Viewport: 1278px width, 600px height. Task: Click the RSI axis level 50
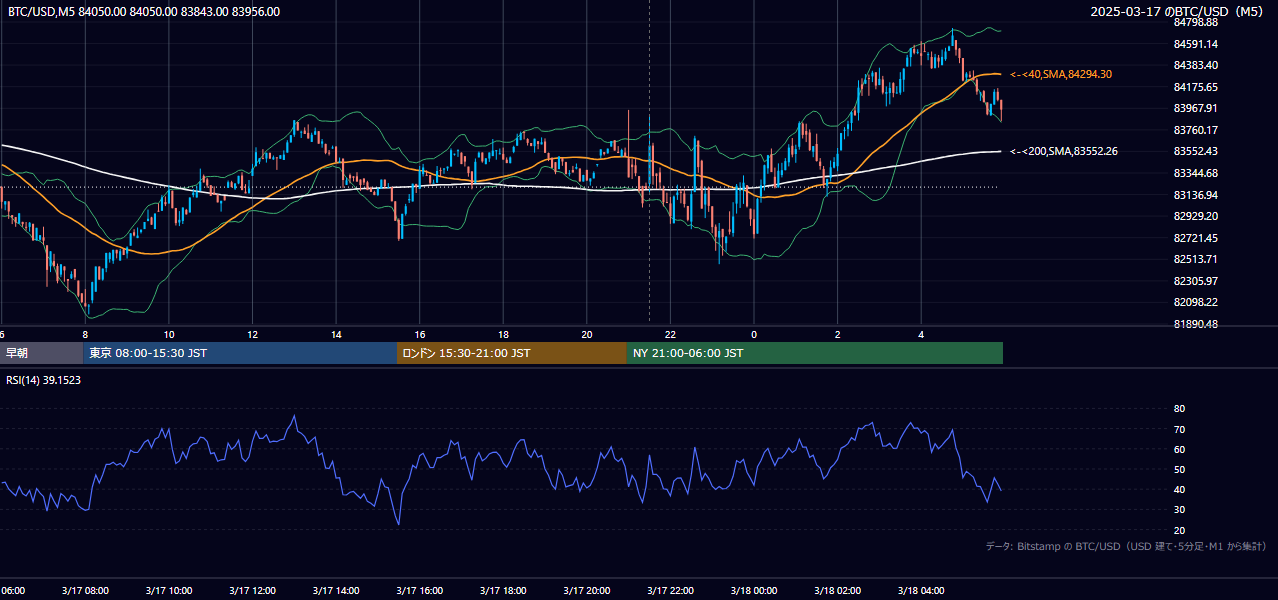click(1179, 470)
